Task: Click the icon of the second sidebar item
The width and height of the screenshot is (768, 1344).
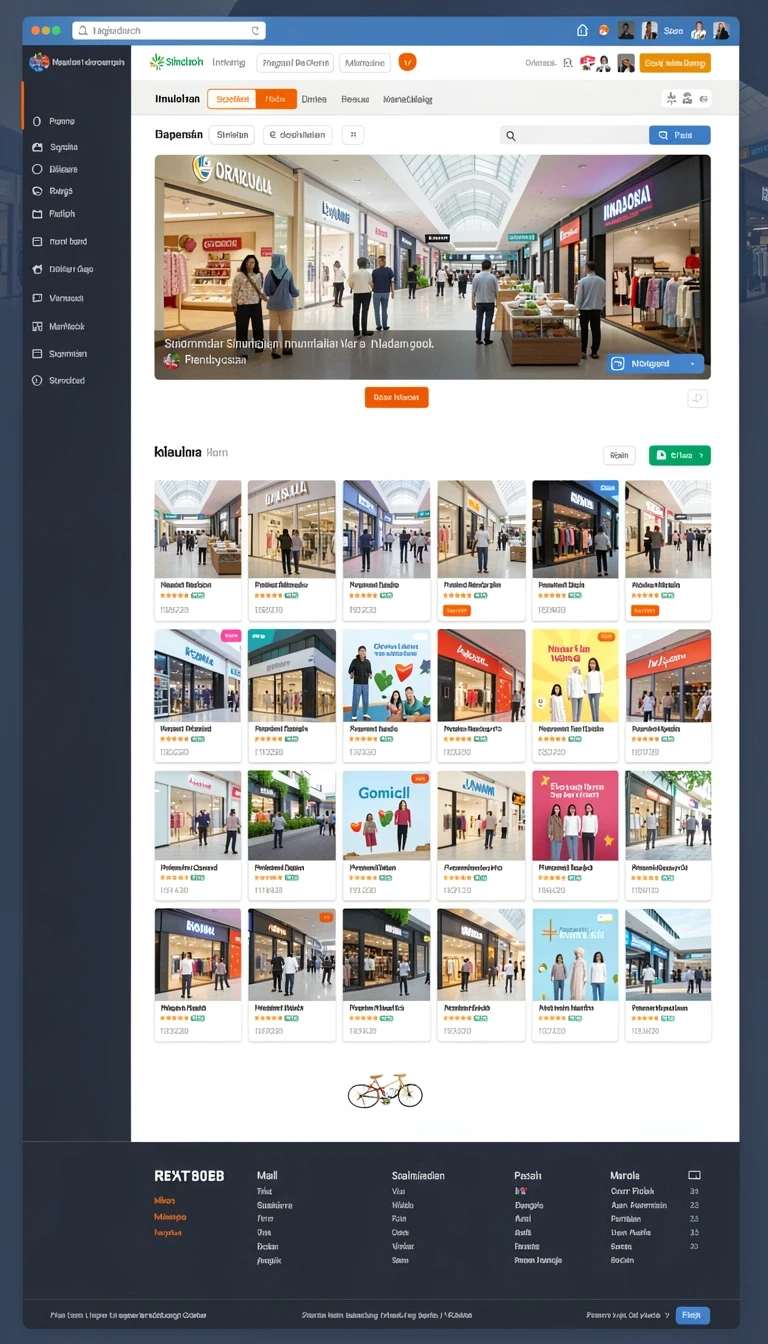Action: click(37, 147)
